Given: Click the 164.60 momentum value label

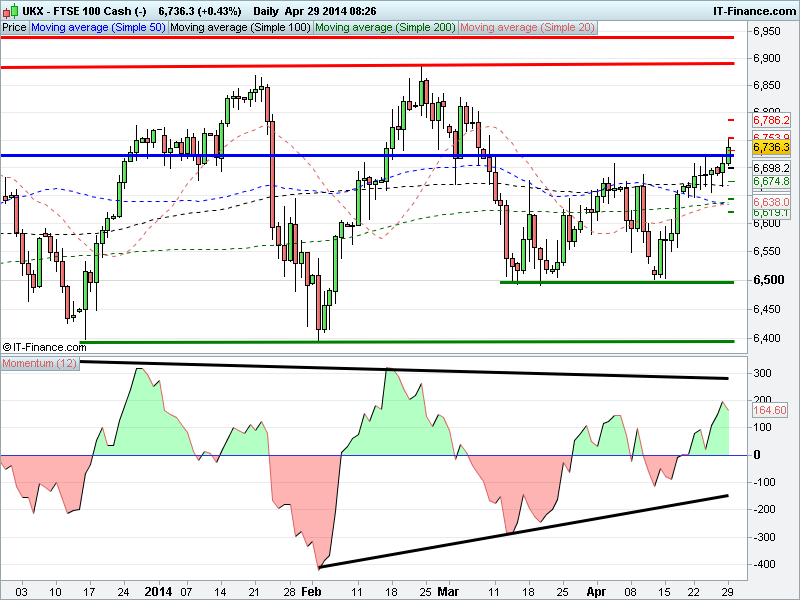Looking at the screenshot, I should (770, 410).
